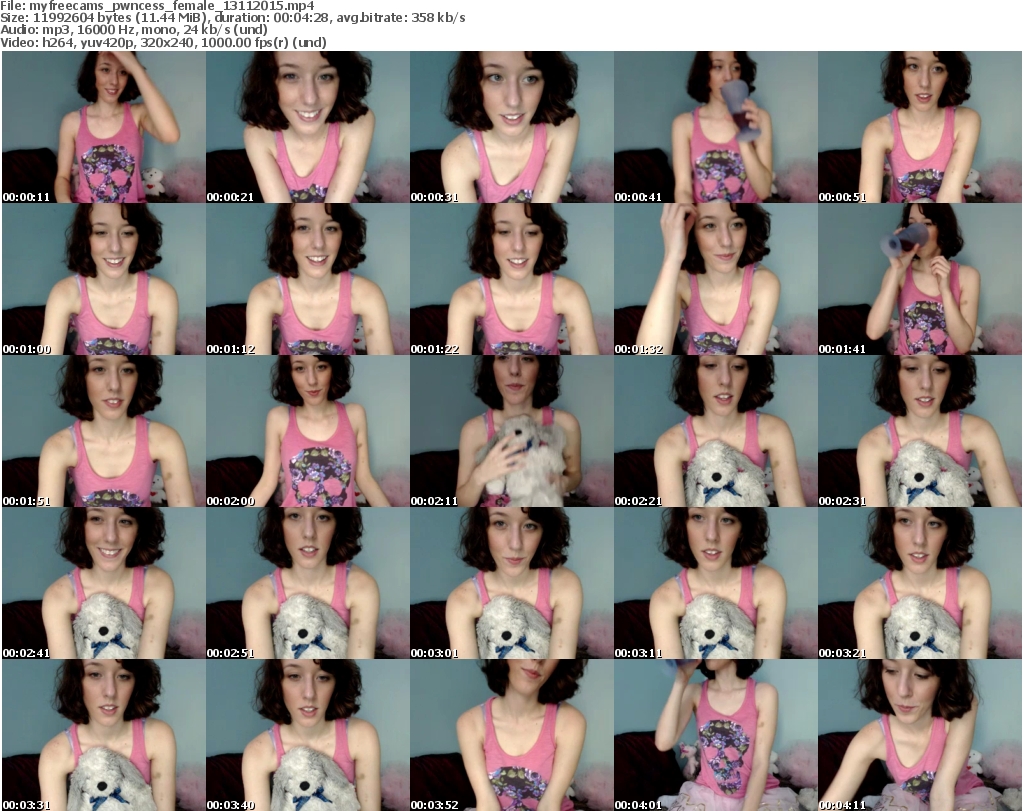Screen dimensions: 1024x811
Task: Select the thumbnail stamped 00:03:01
Action: coord(511,583)
